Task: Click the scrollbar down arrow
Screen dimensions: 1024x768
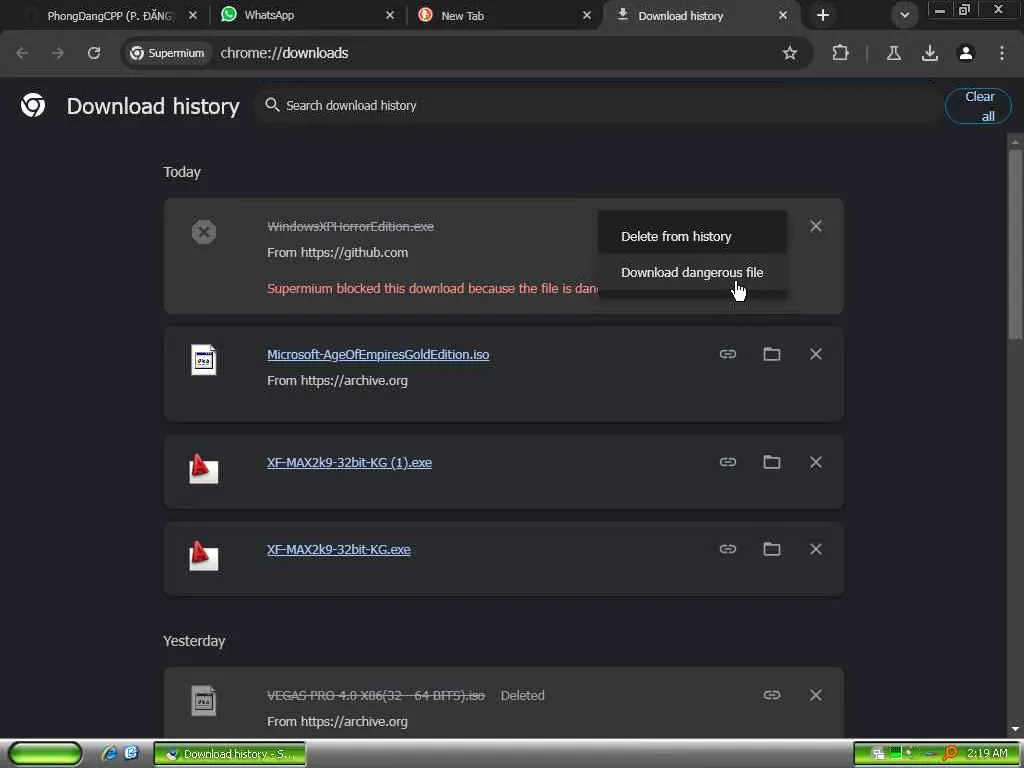Action: click(x=1015, y=729)
